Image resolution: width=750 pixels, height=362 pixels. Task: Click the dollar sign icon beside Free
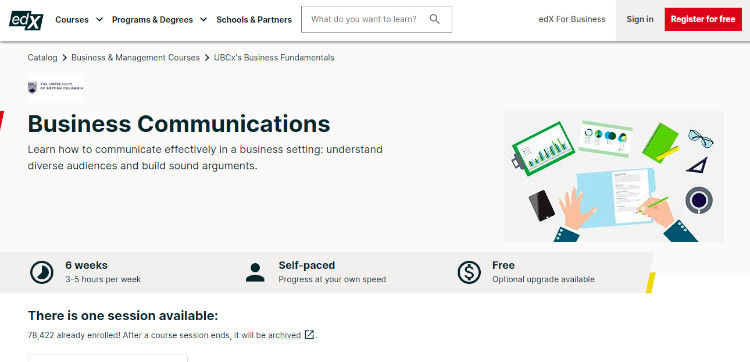point(469,273)
